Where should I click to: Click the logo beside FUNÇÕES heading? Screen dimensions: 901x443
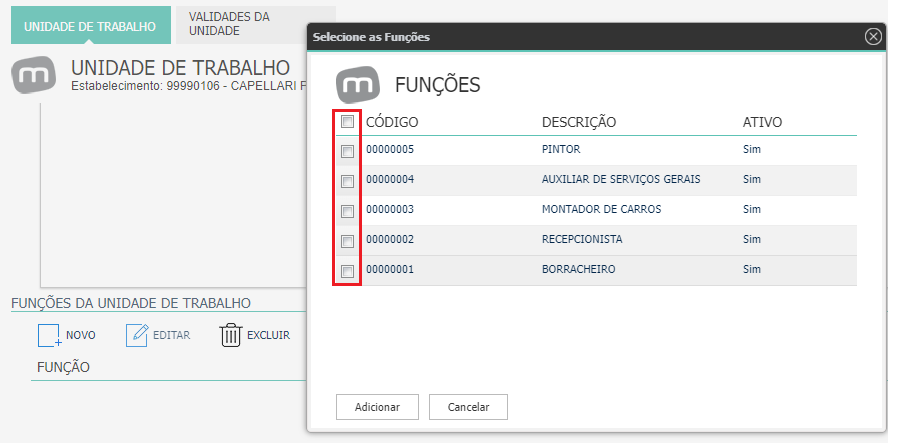click(x=358, y=85)
